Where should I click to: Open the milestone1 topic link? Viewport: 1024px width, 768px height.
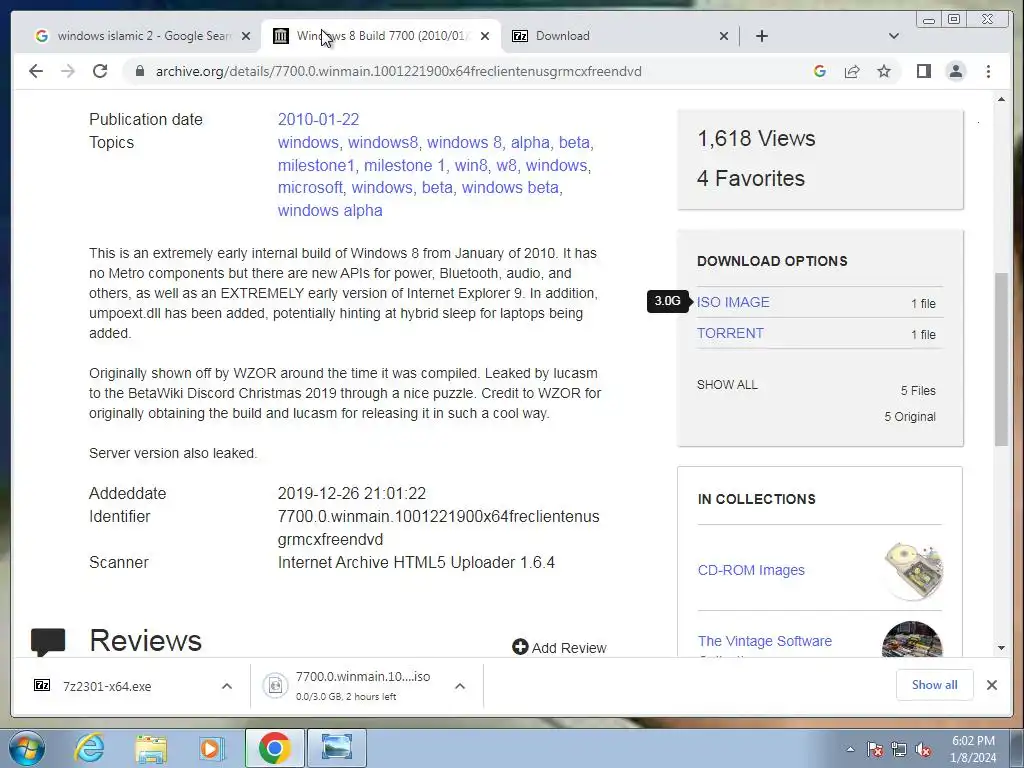pos(316,165)
